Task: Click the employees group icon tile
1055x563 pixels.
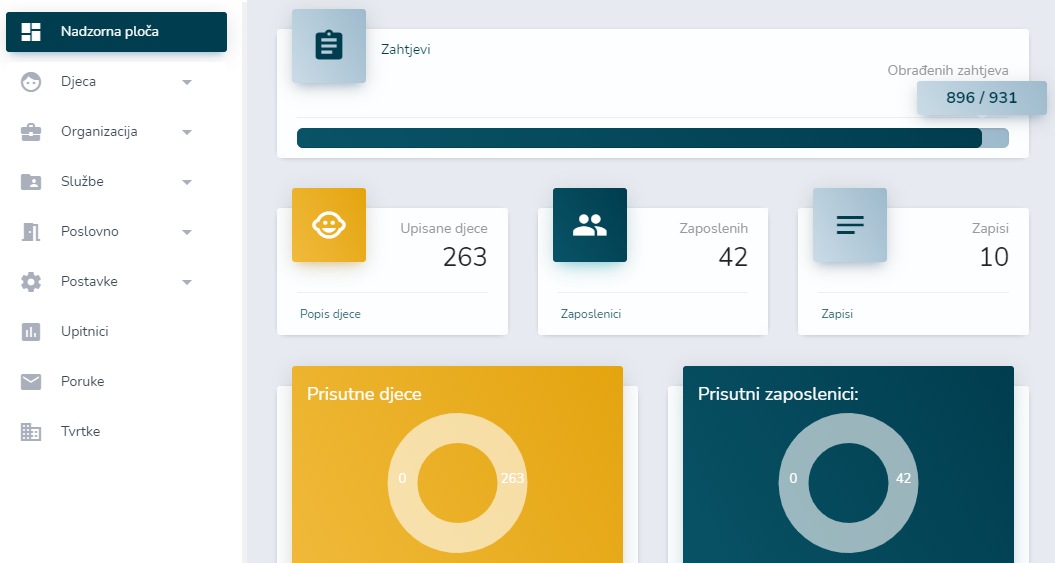Action: tap(589, 225)
